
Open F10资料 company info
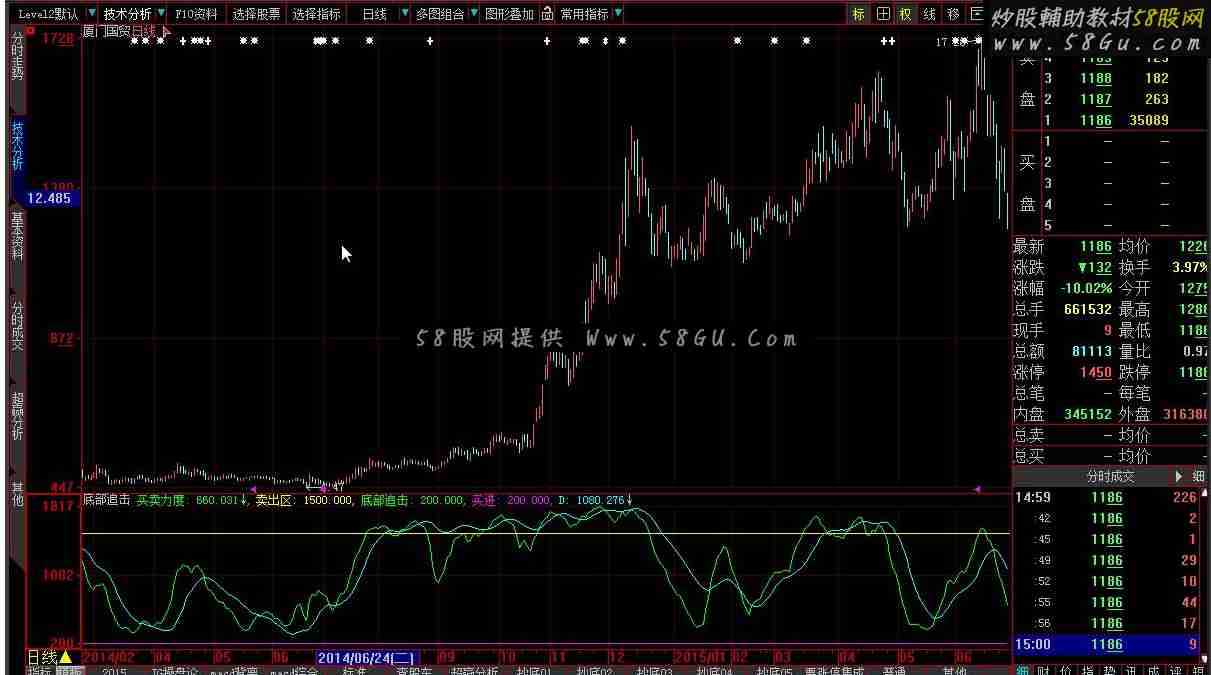(x=196, y=14)
